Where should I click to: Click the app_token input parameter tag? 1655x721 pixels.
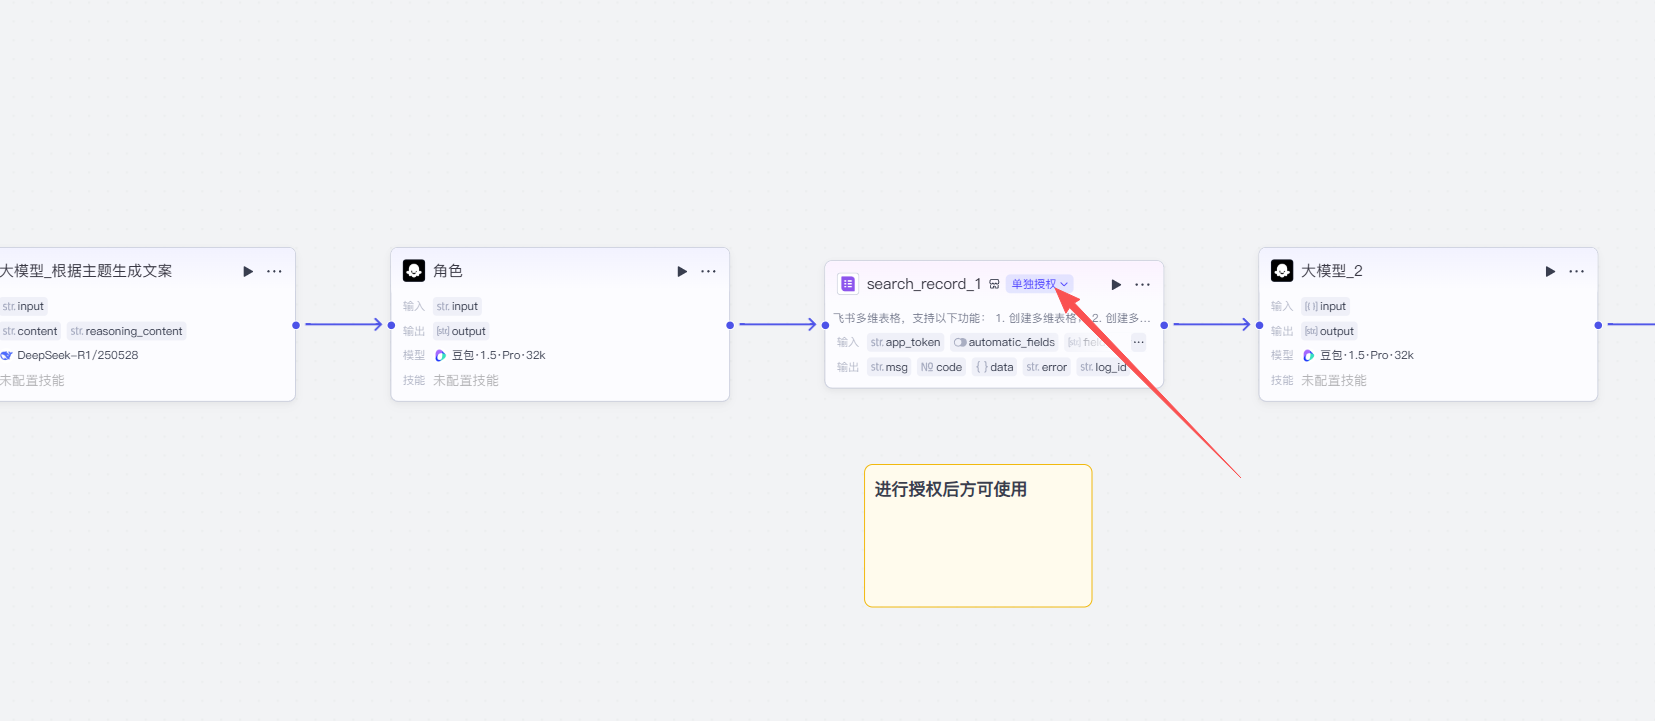905,342
